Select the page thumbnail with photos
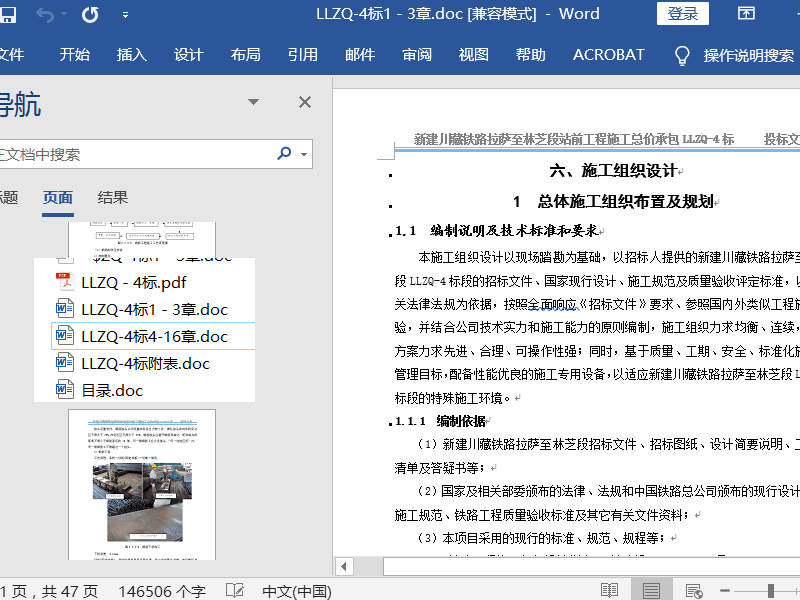 click(141, 484)
